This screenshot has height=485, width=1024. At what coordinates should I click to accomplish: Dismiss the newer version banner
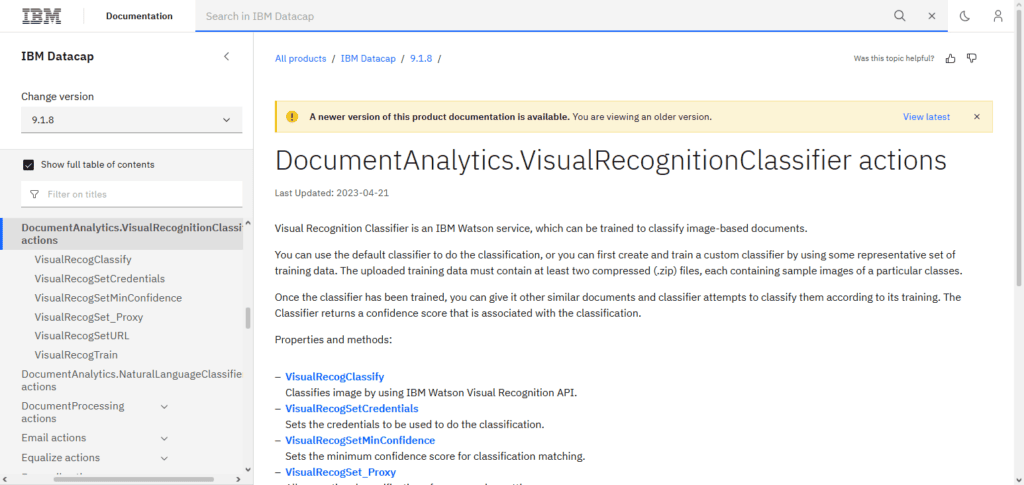[977, 117]
